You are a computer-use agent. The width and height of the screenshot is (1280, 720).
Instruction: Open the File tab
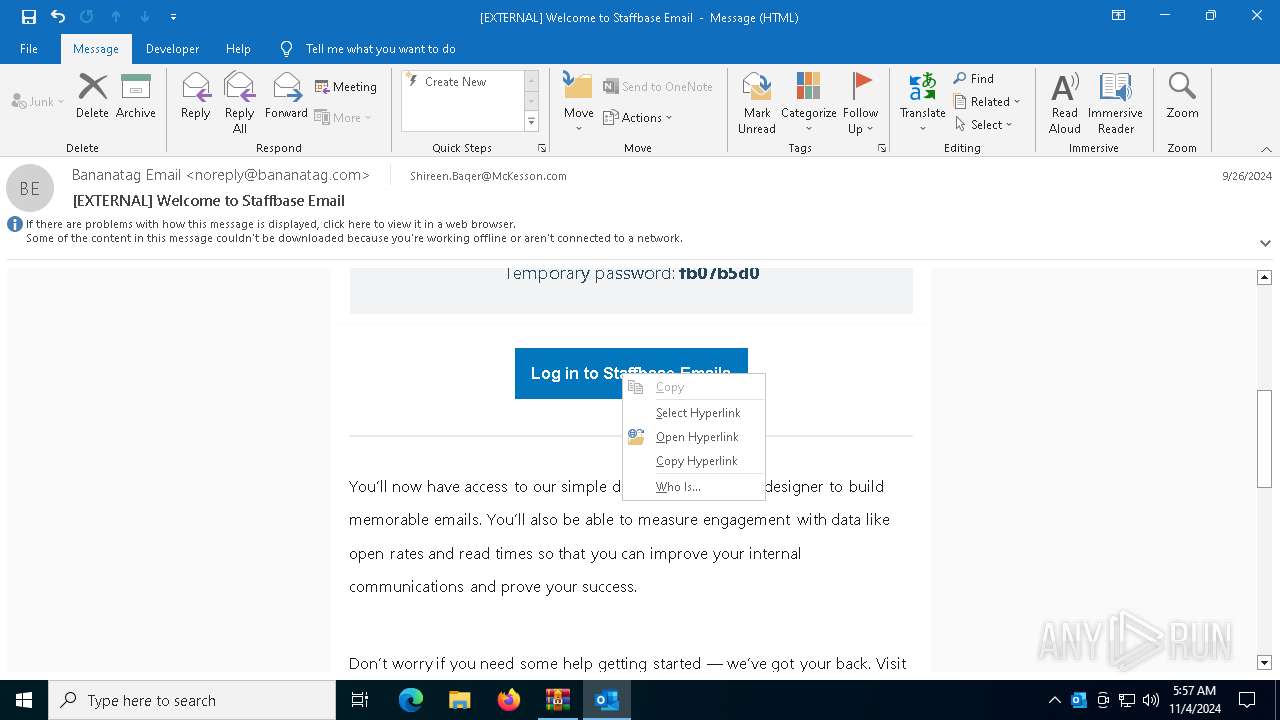click(x=29, y=49)
